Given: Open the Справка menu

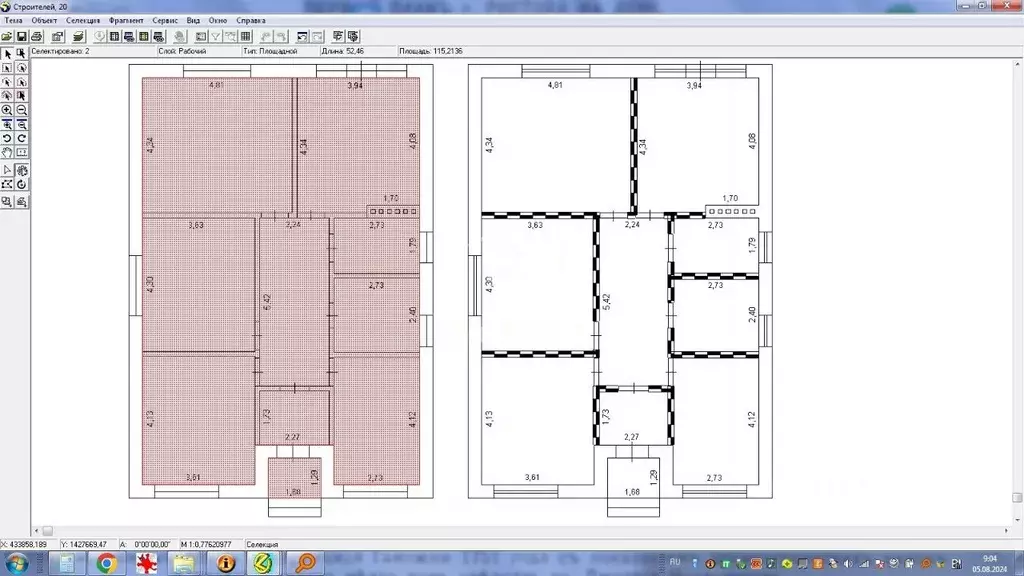Looking at the screenshot, I should coord(251,20).
